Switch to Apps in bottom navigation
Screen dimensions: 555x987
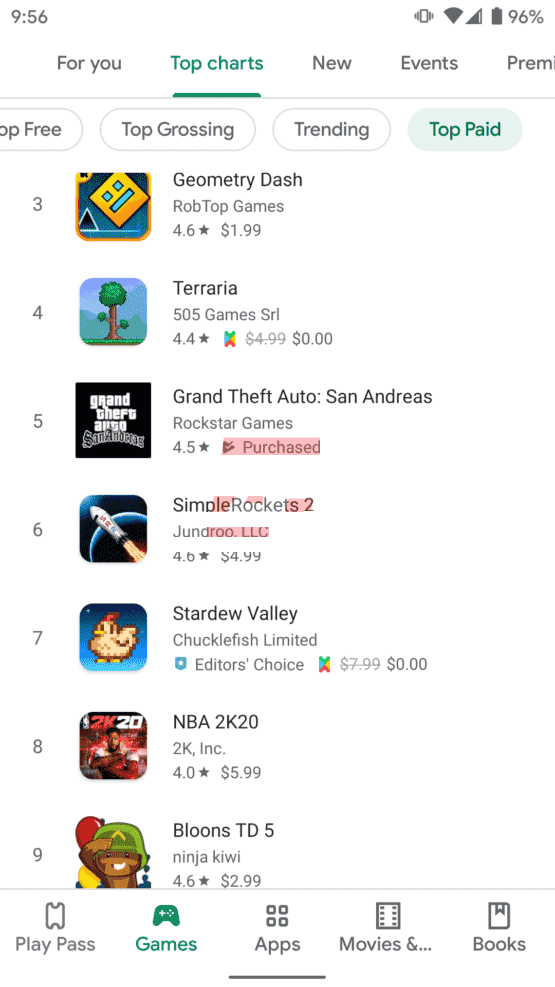click(x=278, y=928)
